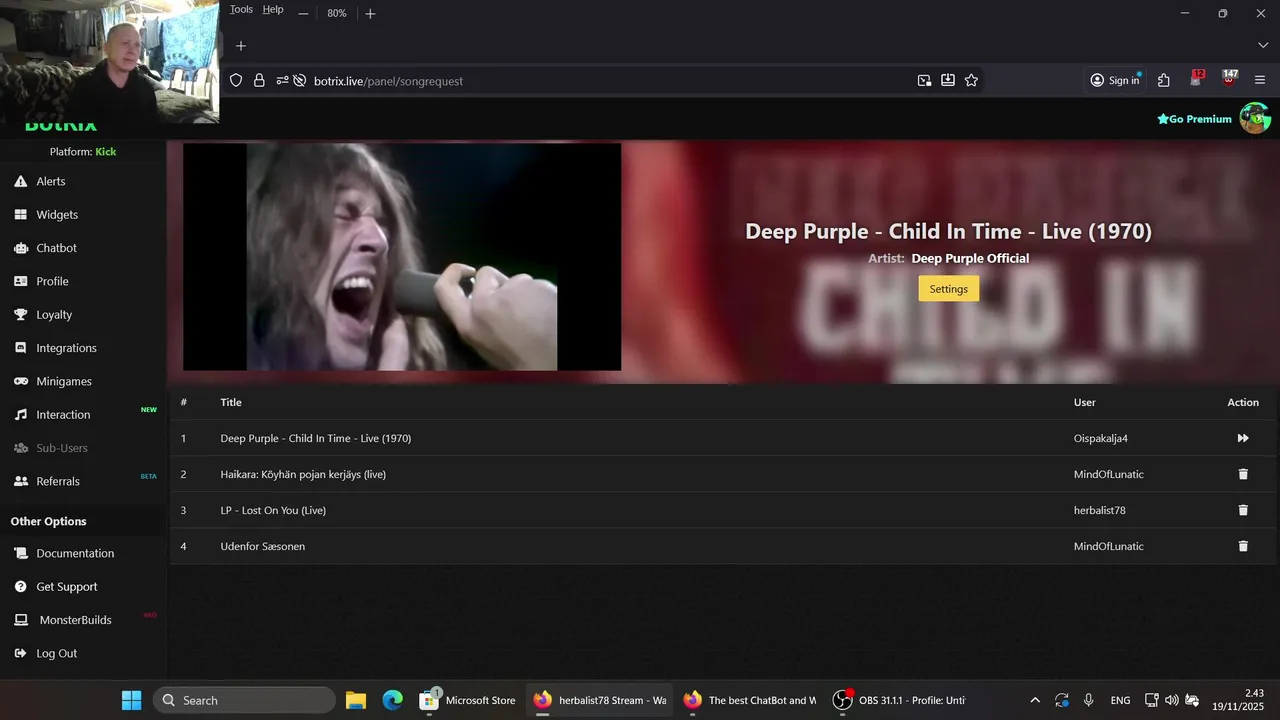Open the Help menu

(x=273, y=10)
